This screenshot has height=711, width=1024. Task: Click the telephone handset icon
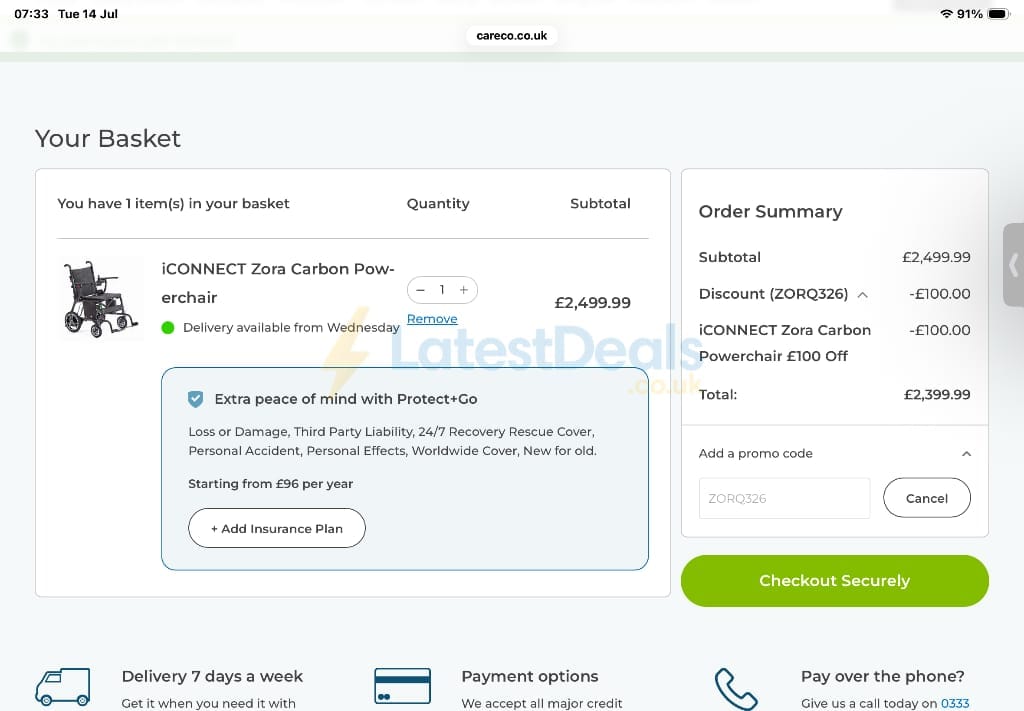(735, 688)
